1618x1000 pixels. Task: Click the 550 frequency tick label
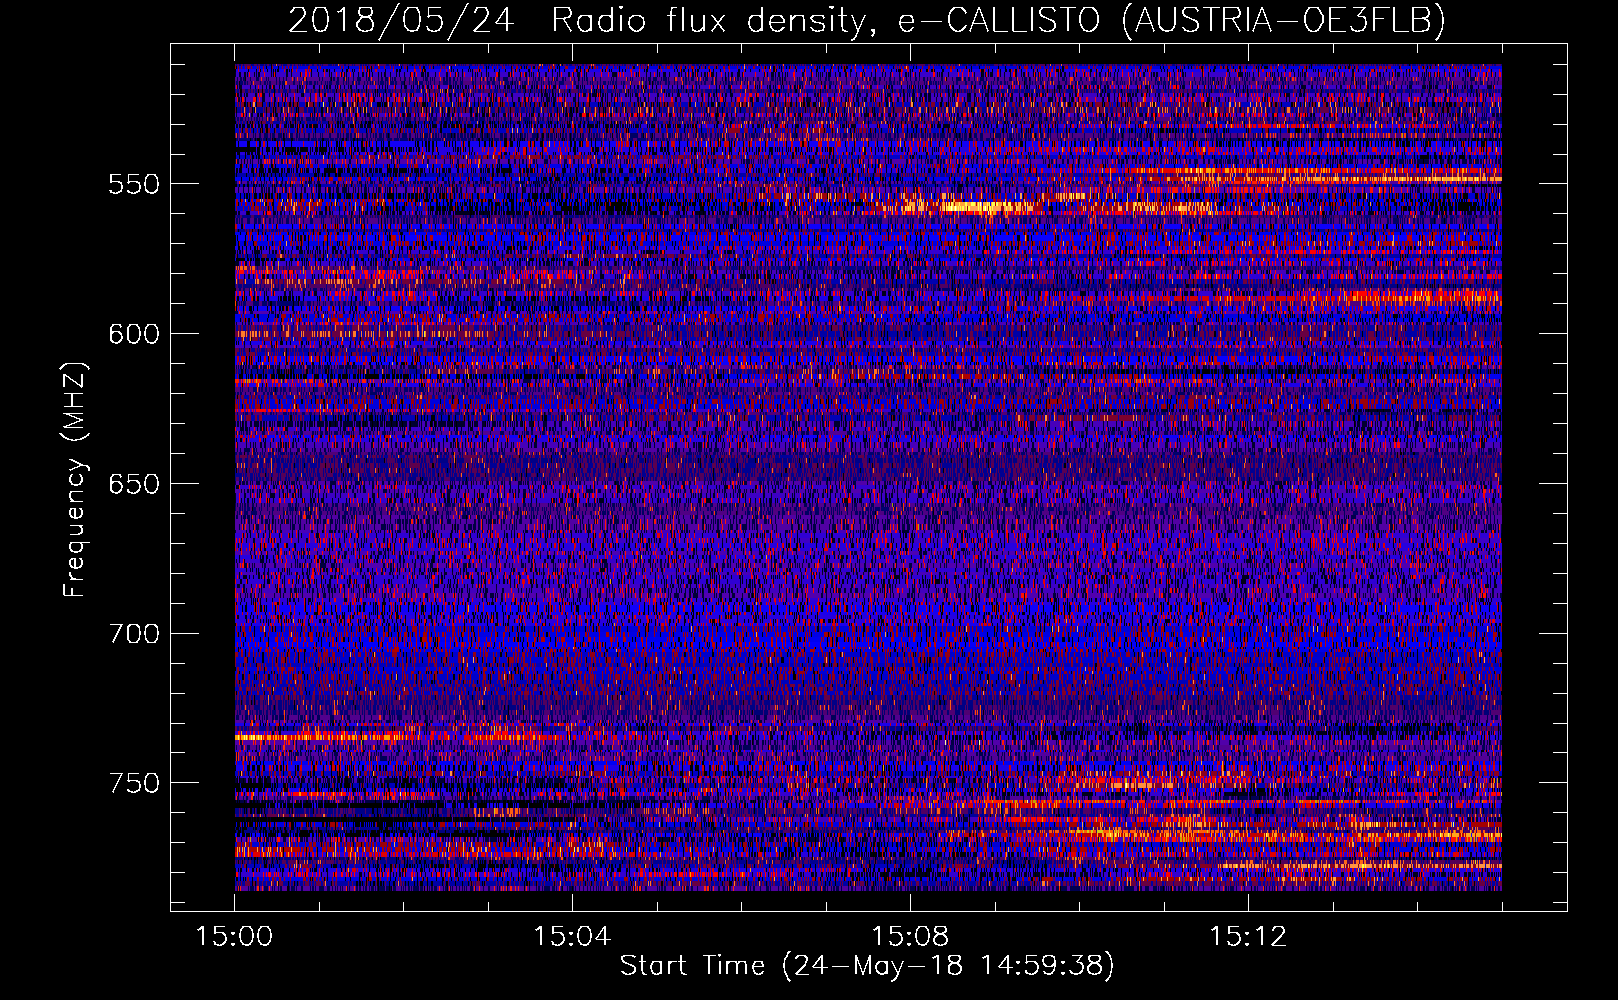click(x=134, y=184)
